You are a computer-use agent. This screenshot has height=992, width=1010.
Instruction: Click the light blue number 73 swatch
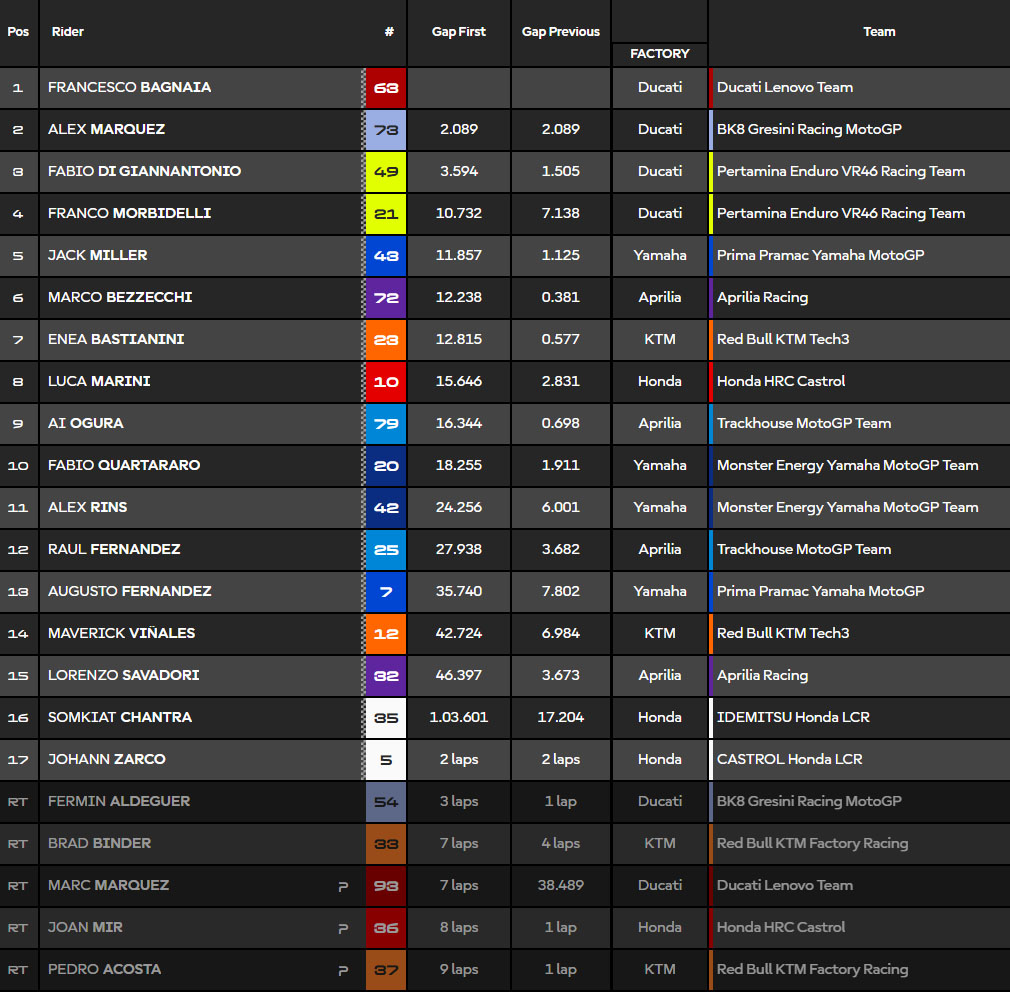click(386, 130)
